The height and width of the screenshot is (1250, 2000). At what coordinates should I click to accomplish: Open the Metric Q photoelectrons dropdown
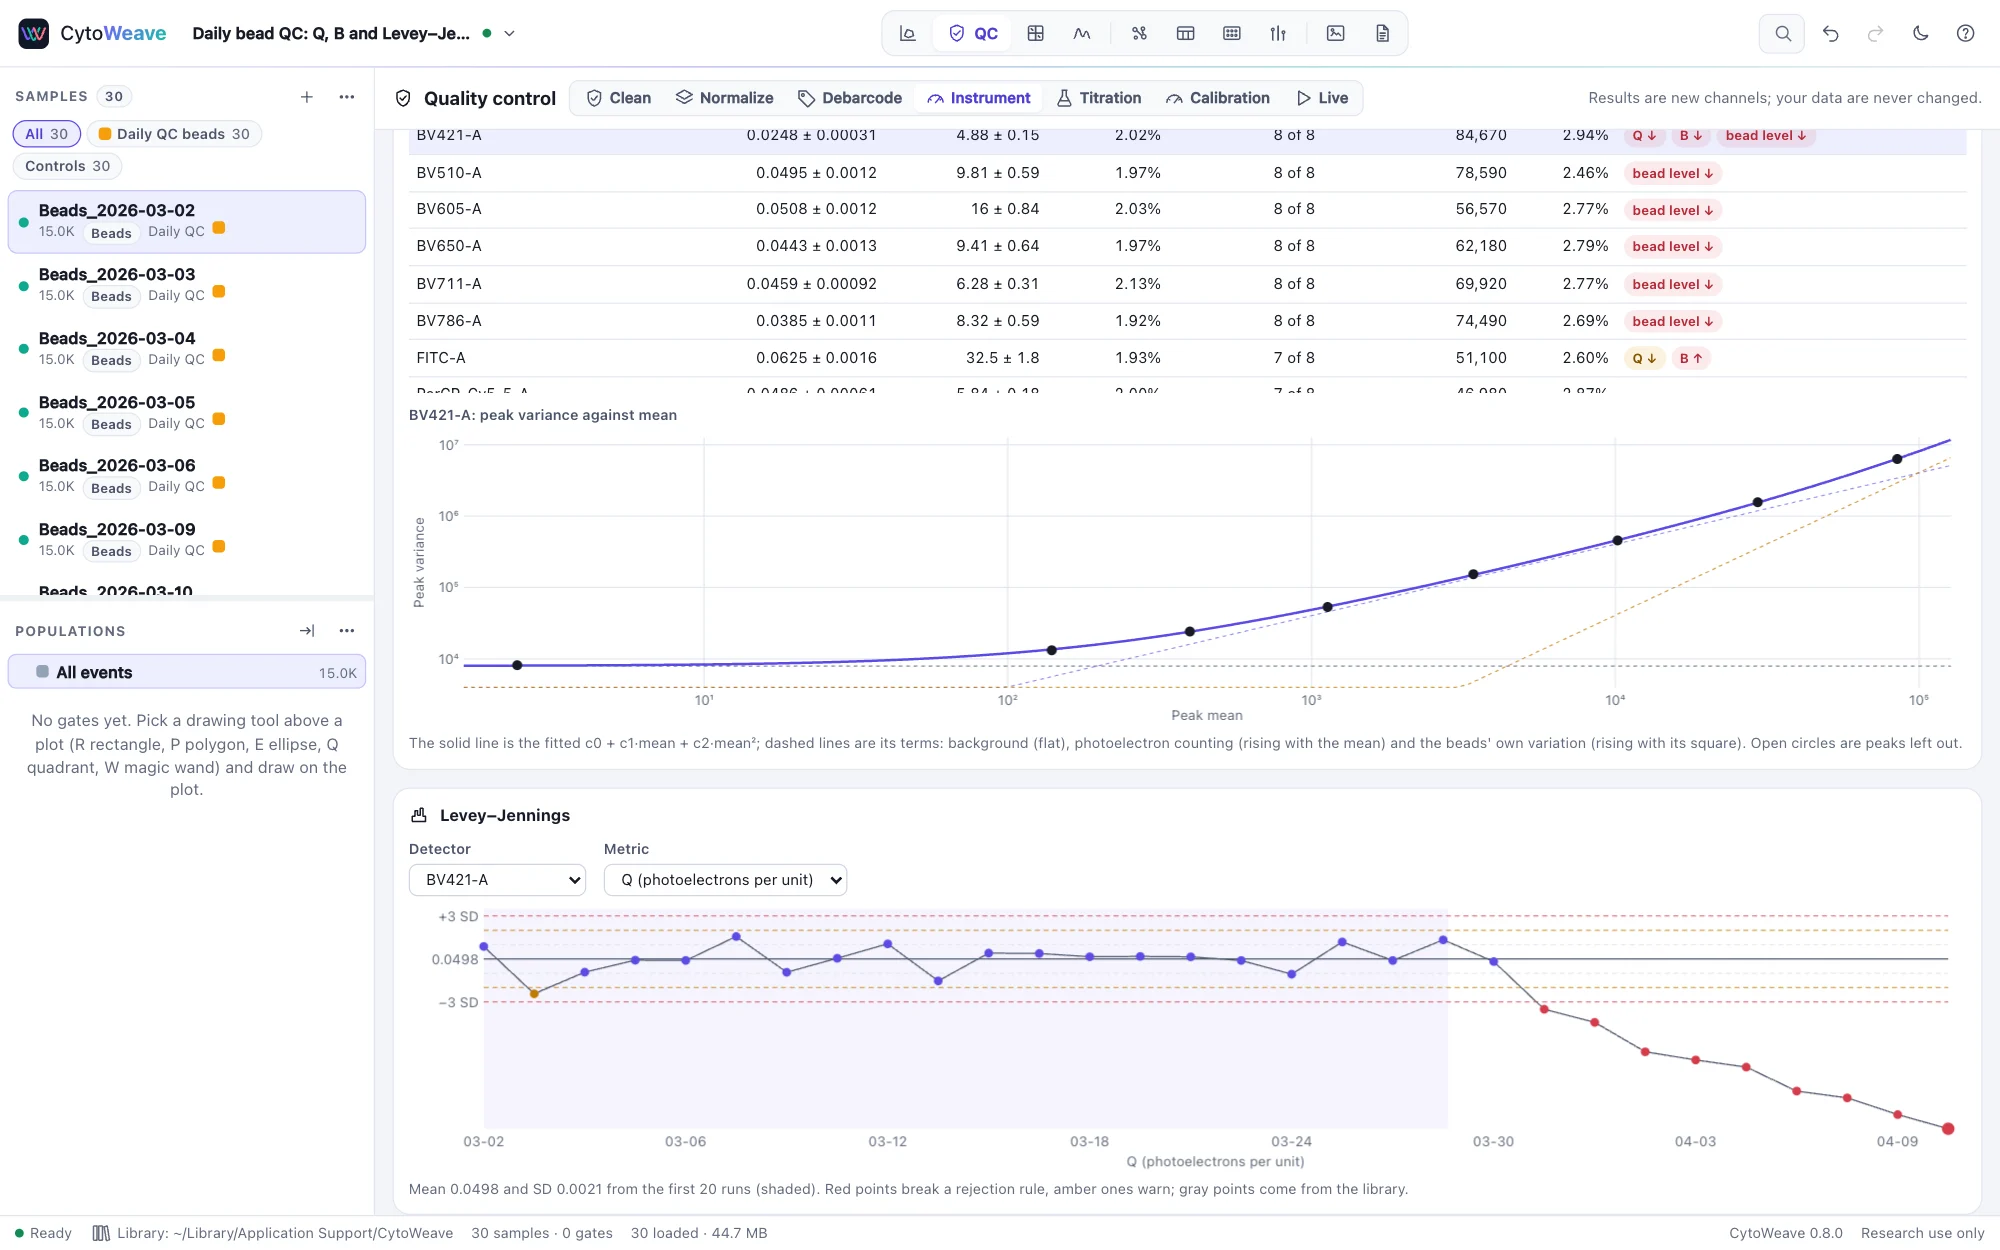tap(725, 880)
